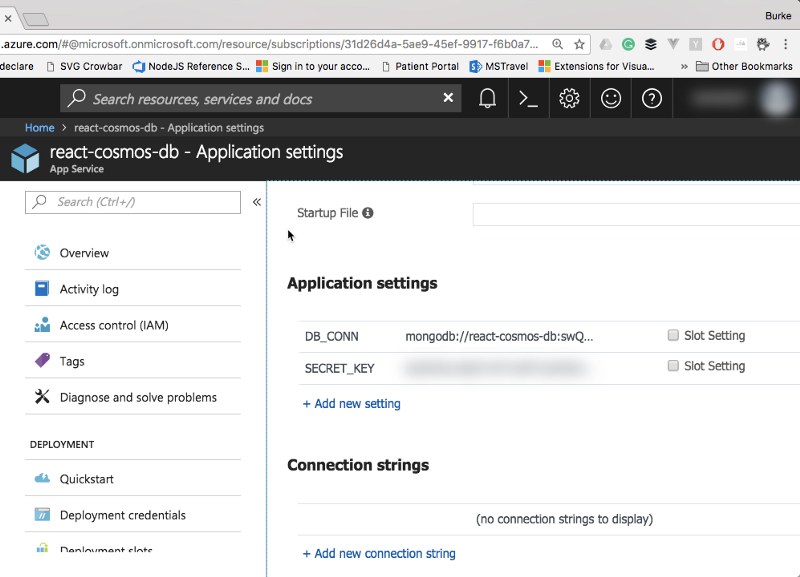Open portal settings gear icon
The width and height of the screenshot is (800, 577).
(x=569, y=98)
